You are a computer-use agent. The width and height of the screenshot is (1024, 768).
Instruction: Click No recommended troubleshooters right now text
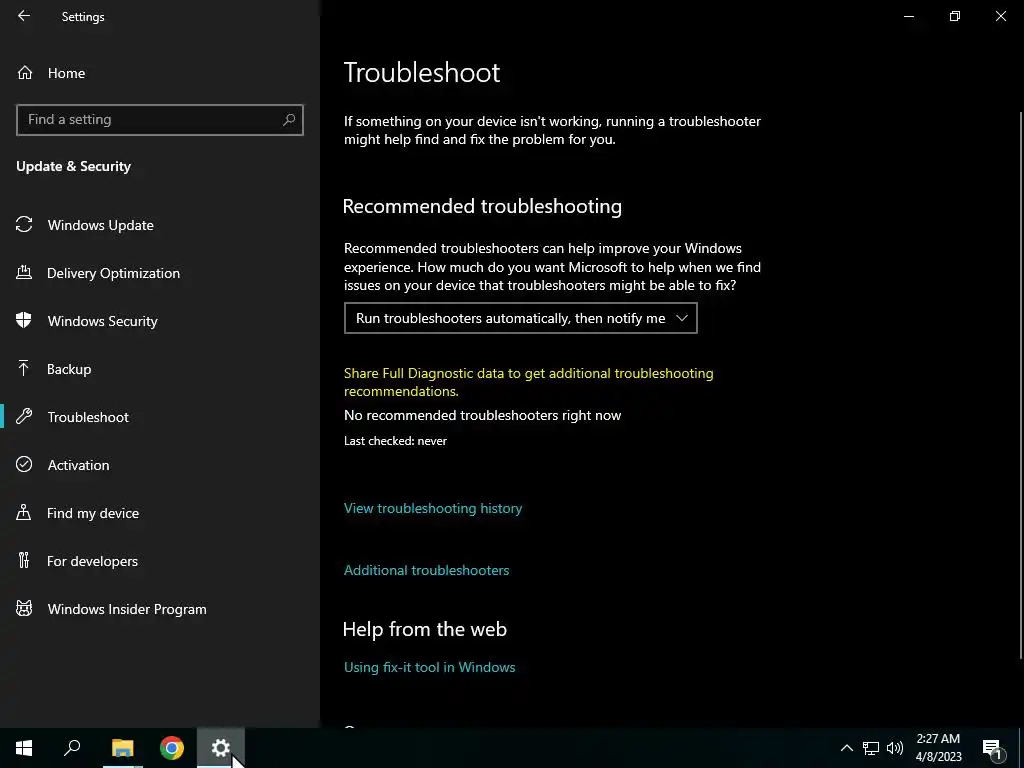click(483, 415)
